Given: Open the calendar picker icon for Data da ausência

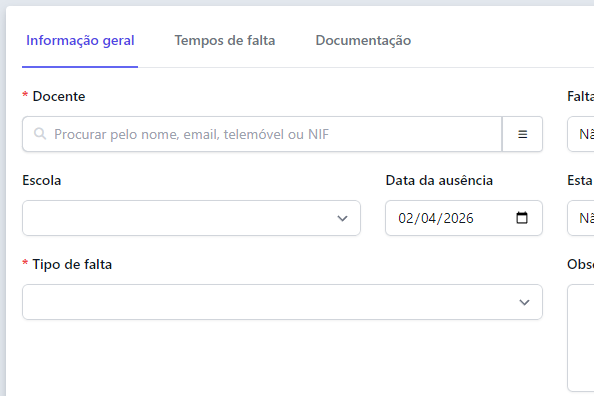Looking at the screenshot, I should click(x=522, y=218).
